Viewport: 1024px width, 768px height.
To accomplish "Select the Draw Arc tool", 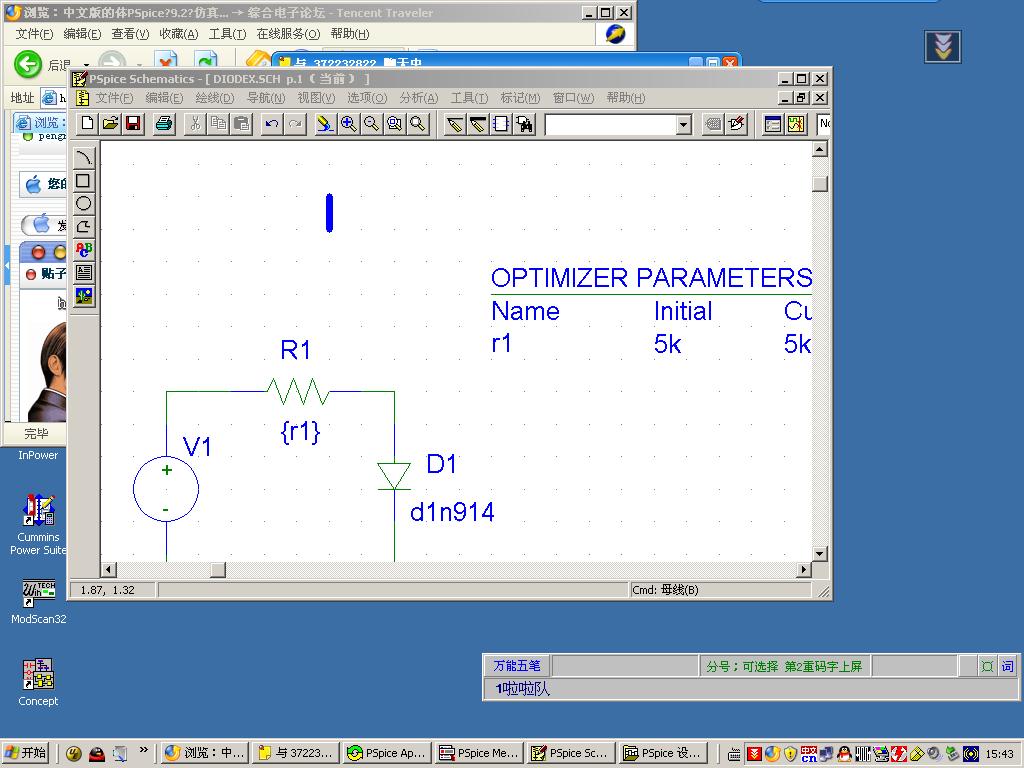I will (84, 157).
